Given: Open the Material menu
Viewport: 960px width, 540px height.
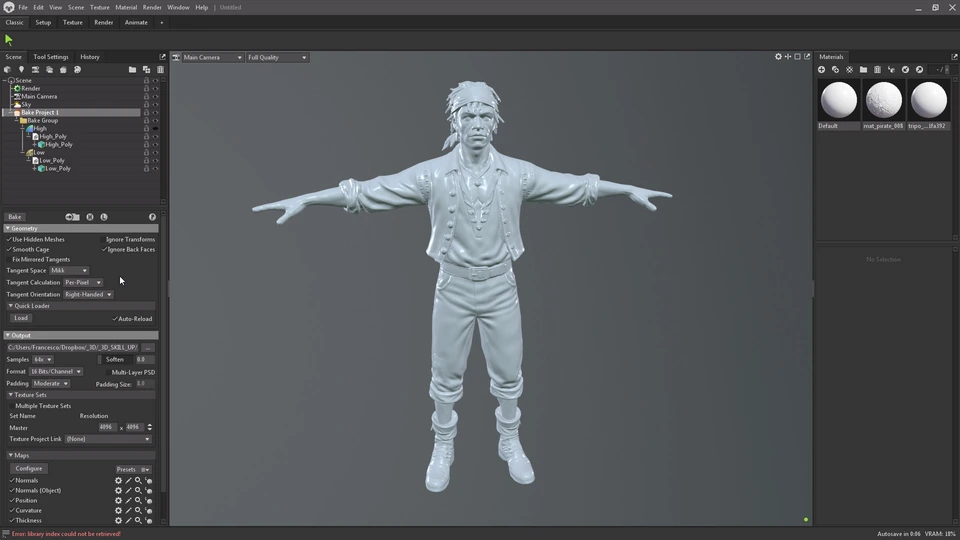Looking at the screenshot, I should click(x=126, y=7).
